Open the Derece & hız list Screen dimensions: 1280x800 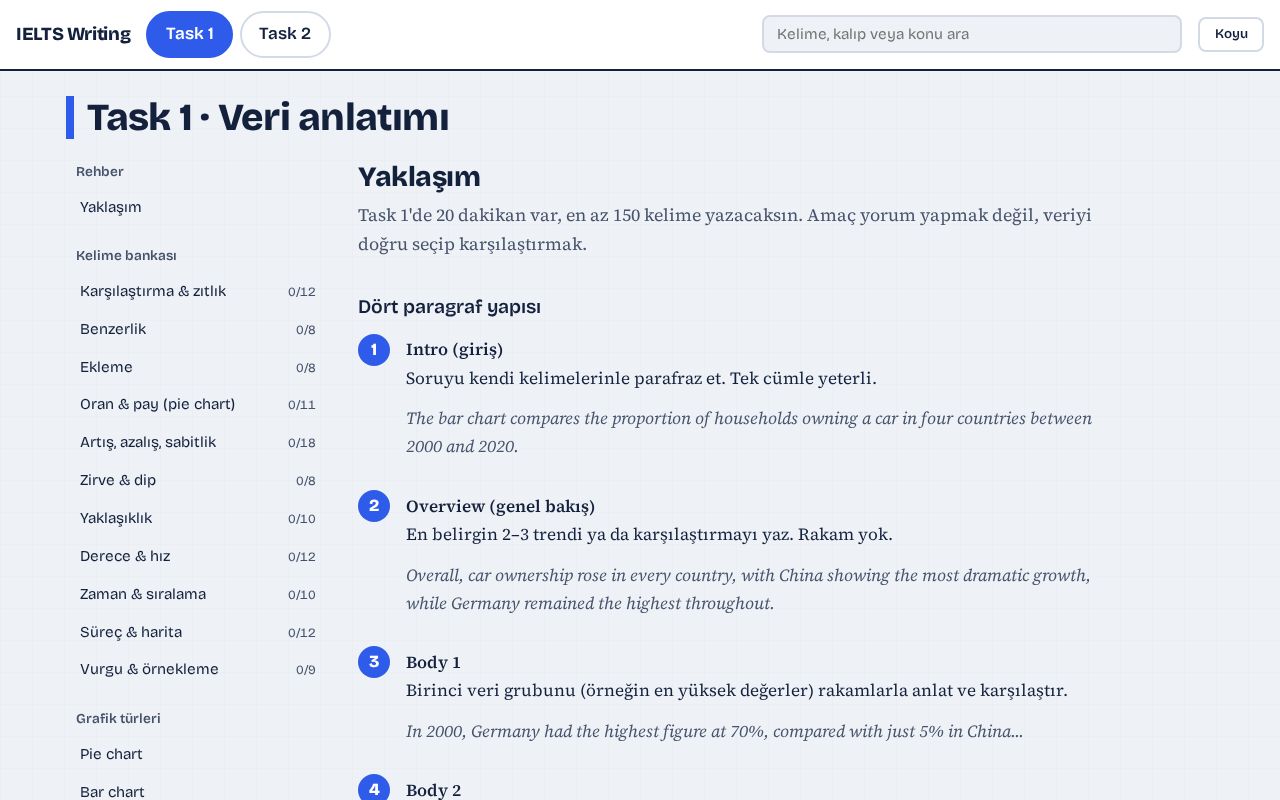tap(198, 556)
